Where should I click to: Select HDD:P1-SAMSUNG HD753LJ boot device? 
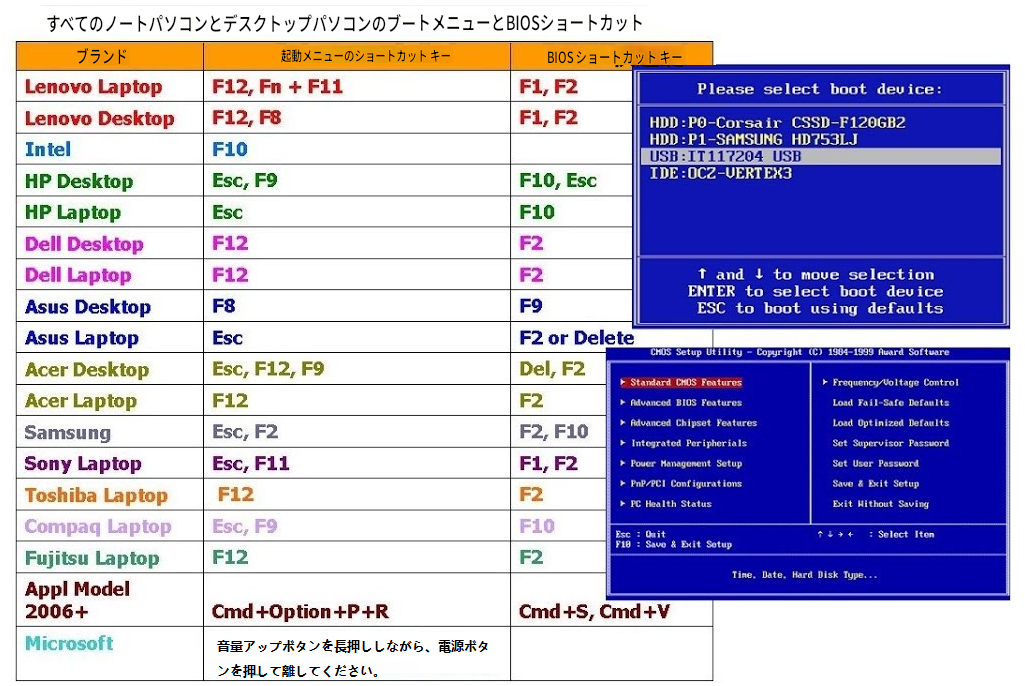click(753, 139)
